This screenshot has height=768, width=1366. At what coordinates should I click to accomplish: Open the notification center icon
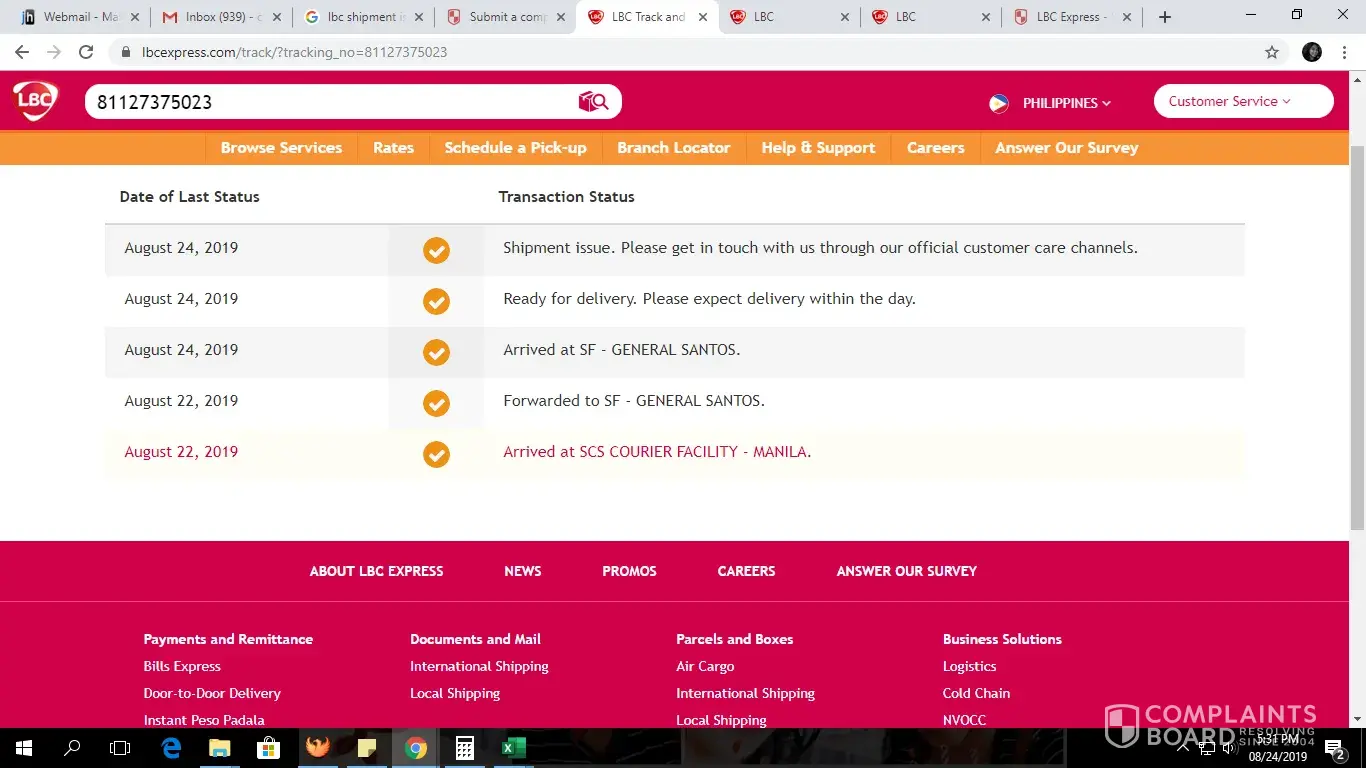tap(1334, 748)
